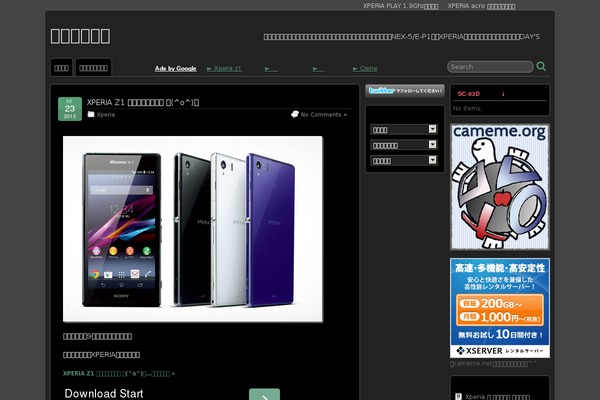Click the Twitter follow button

click(405, 91)
